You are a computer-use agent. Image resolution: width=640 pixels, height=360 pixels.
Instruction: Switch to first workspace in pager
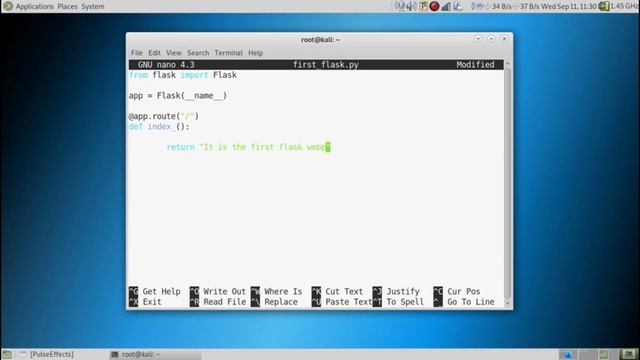pos(567,354)
